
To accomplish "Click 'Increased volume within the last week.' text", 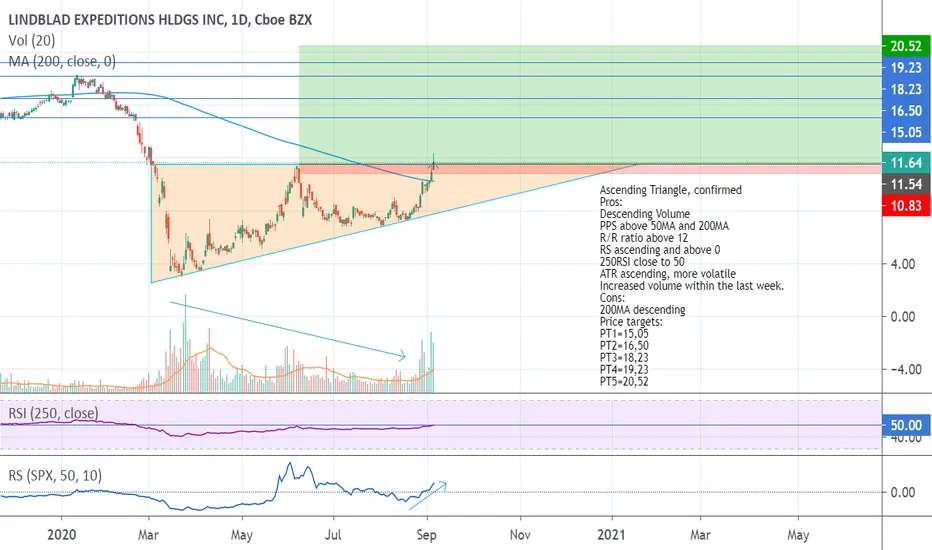I will click(x=692, y=285).
